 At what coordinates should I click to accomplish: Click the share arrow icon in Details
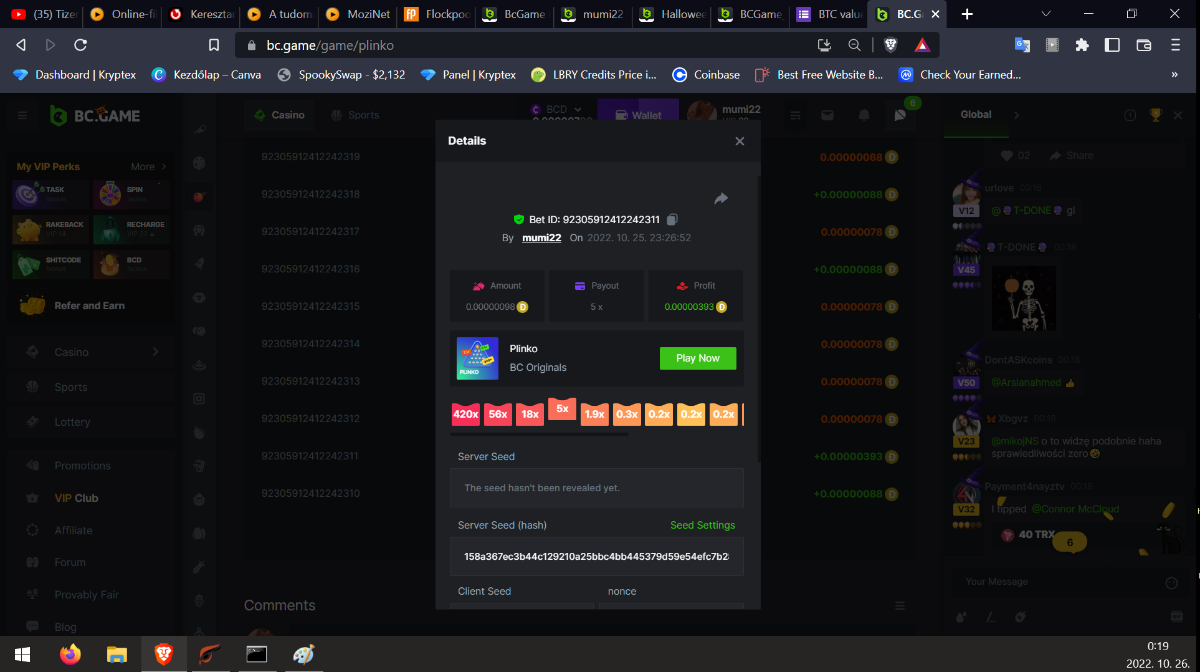[x=721, y=199]
